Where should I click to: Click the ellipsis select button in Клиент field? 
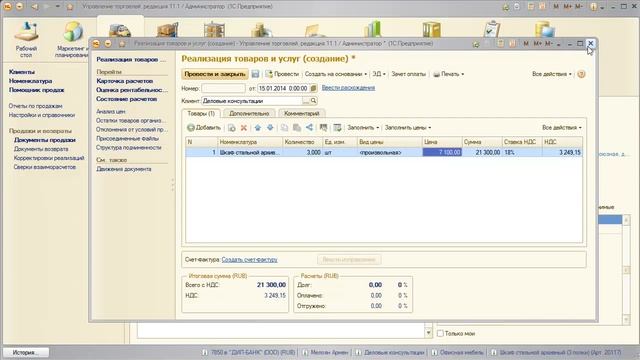pos(306,101)
